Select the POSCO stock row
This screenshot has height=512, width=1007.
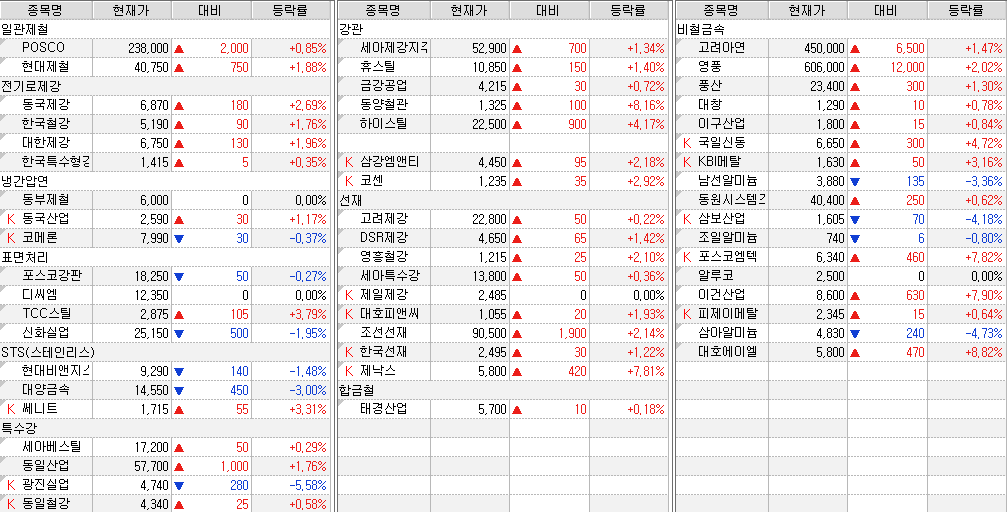[164, 48]
